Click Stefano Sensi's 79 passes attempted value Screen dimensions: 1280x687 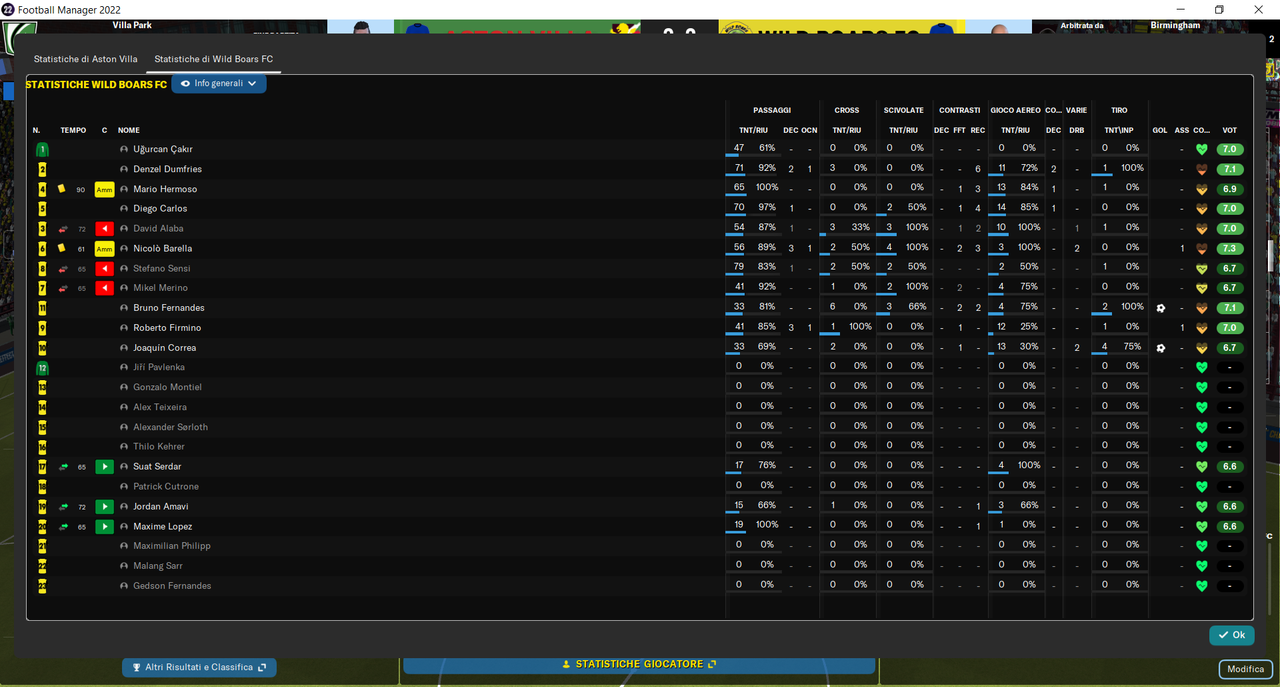(x=739, y=267)
